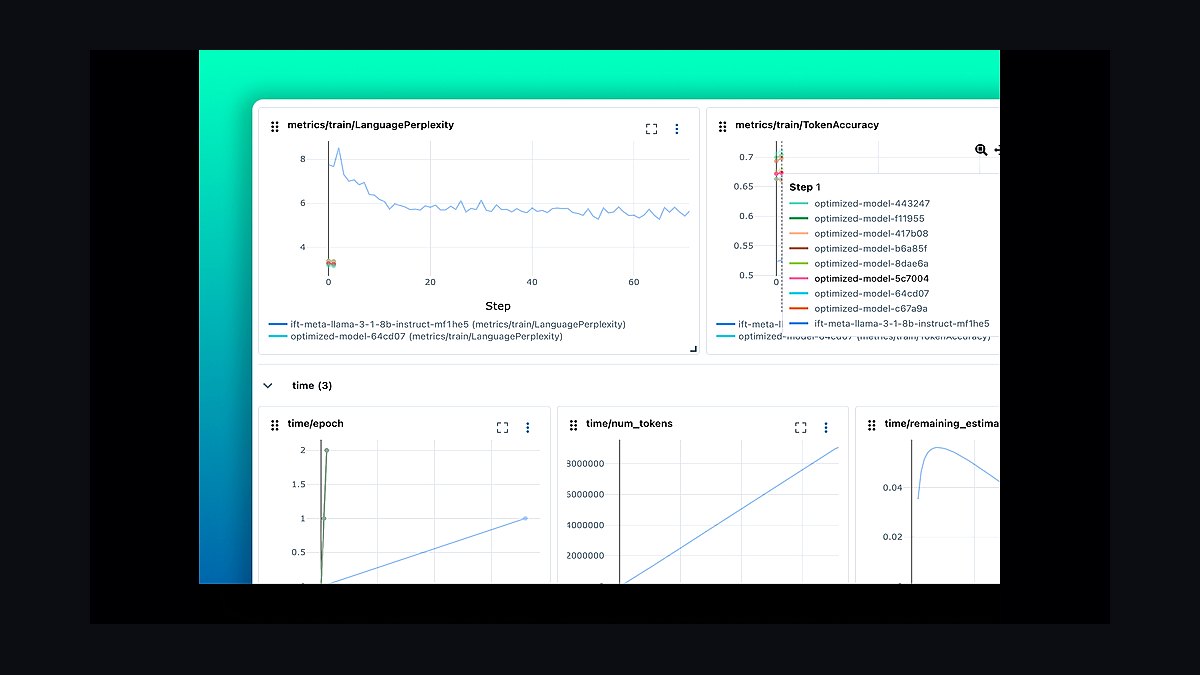Image resolution: width=1200 pixels, height=675 pixels.
Task: Click optimized-model-64cd07 in Step 1 tooltip
Action: pyautogui.click(x=860, y=294)
